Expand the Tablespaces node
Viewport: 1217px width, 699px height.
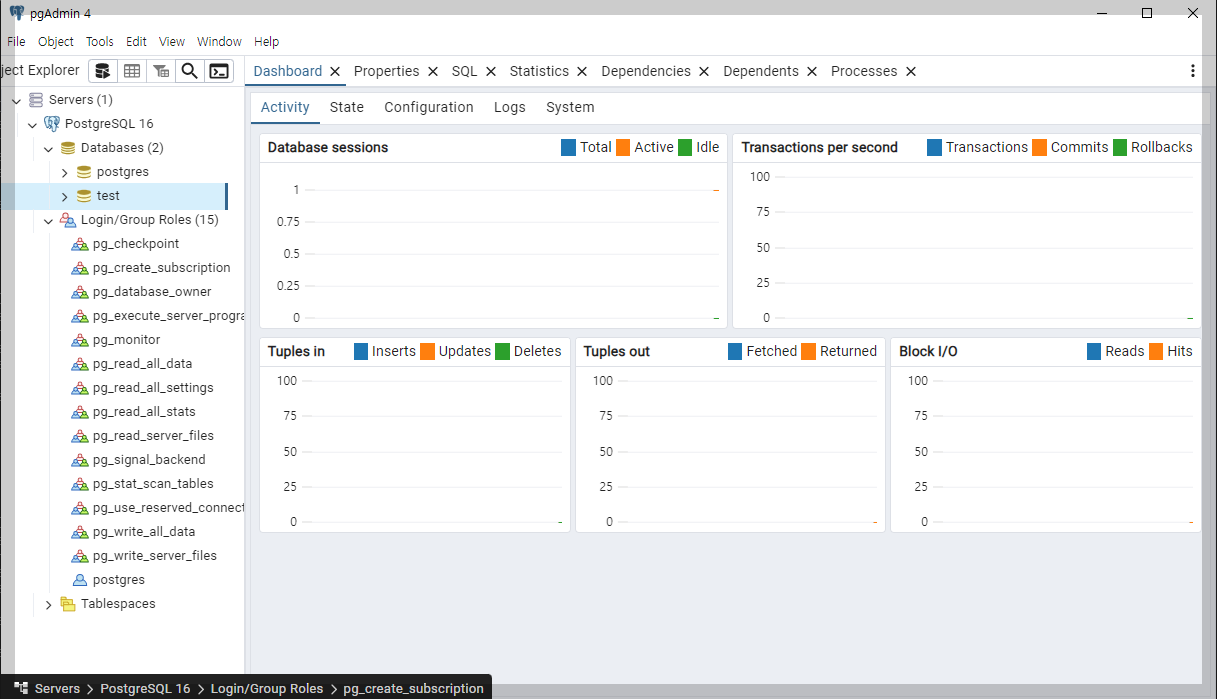pyautogui.click(x=48, y=604)
